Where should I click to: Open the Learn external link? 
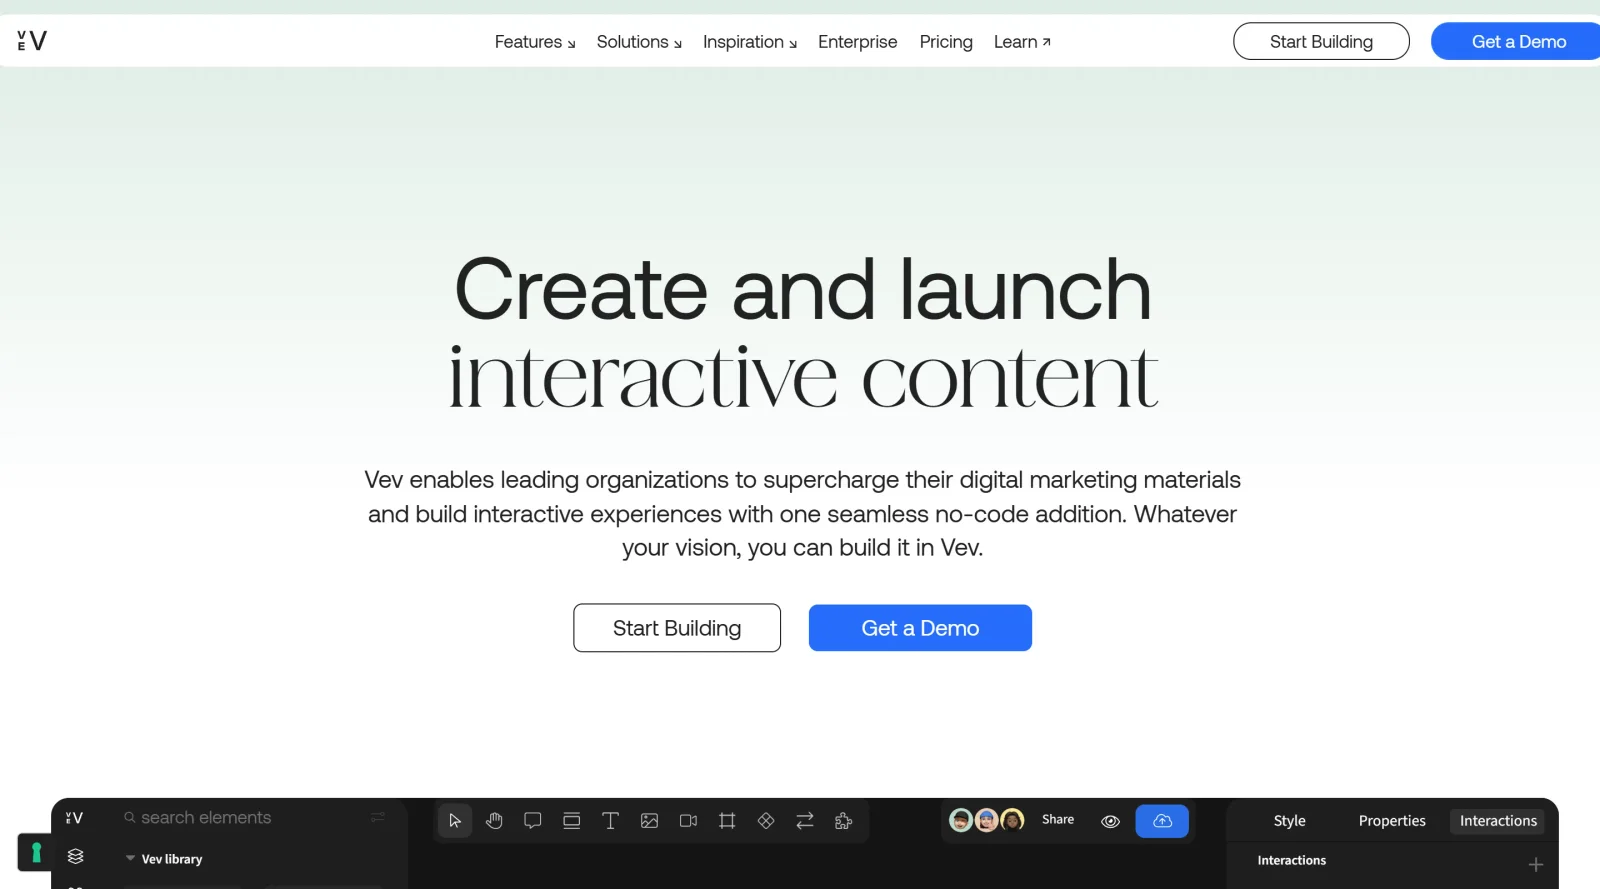(1022, 42)
